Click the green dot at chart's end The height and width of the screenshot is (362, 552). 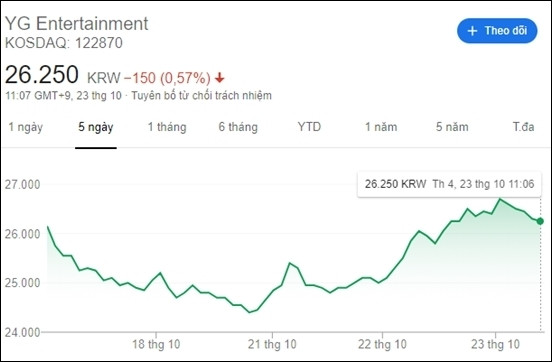pyautogui.click(x=540, y=221)
